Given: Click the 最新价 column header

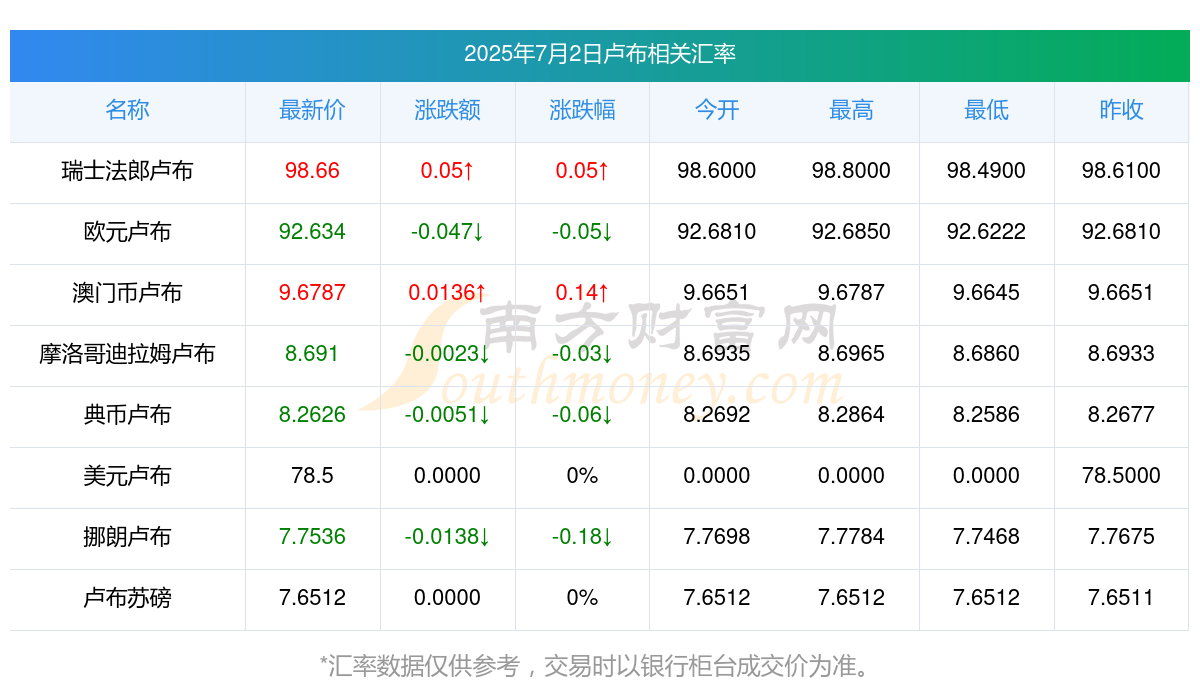Looking at the screenshot, I should 312,110.
